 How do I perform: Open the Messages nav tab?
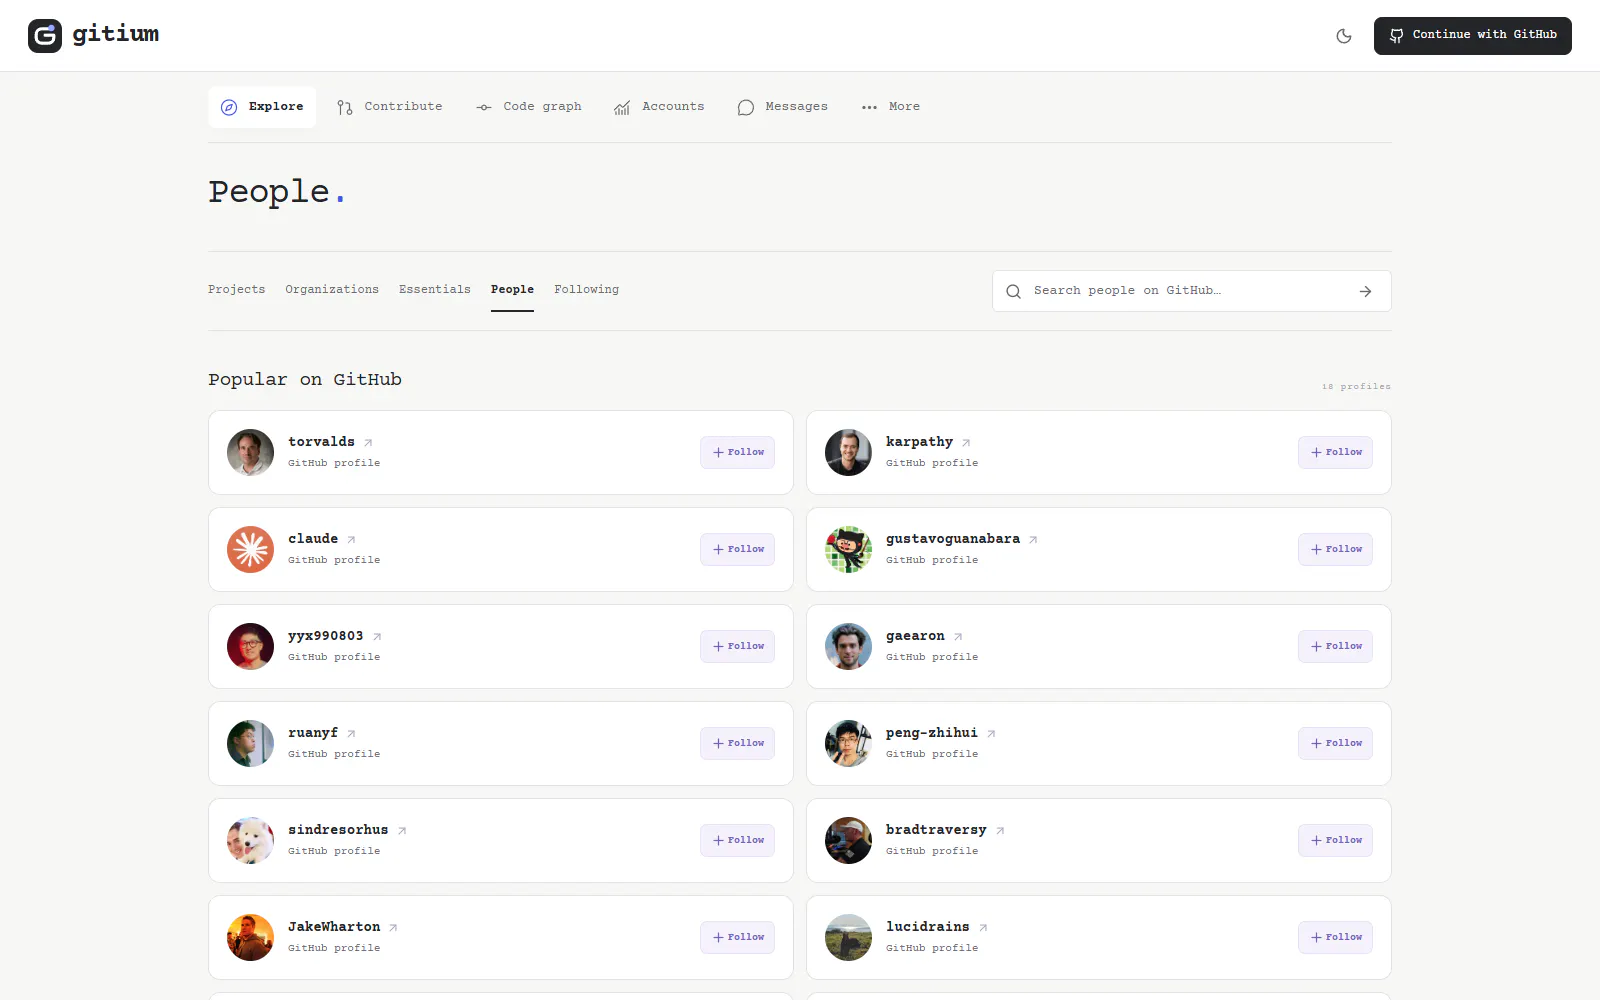782,107
